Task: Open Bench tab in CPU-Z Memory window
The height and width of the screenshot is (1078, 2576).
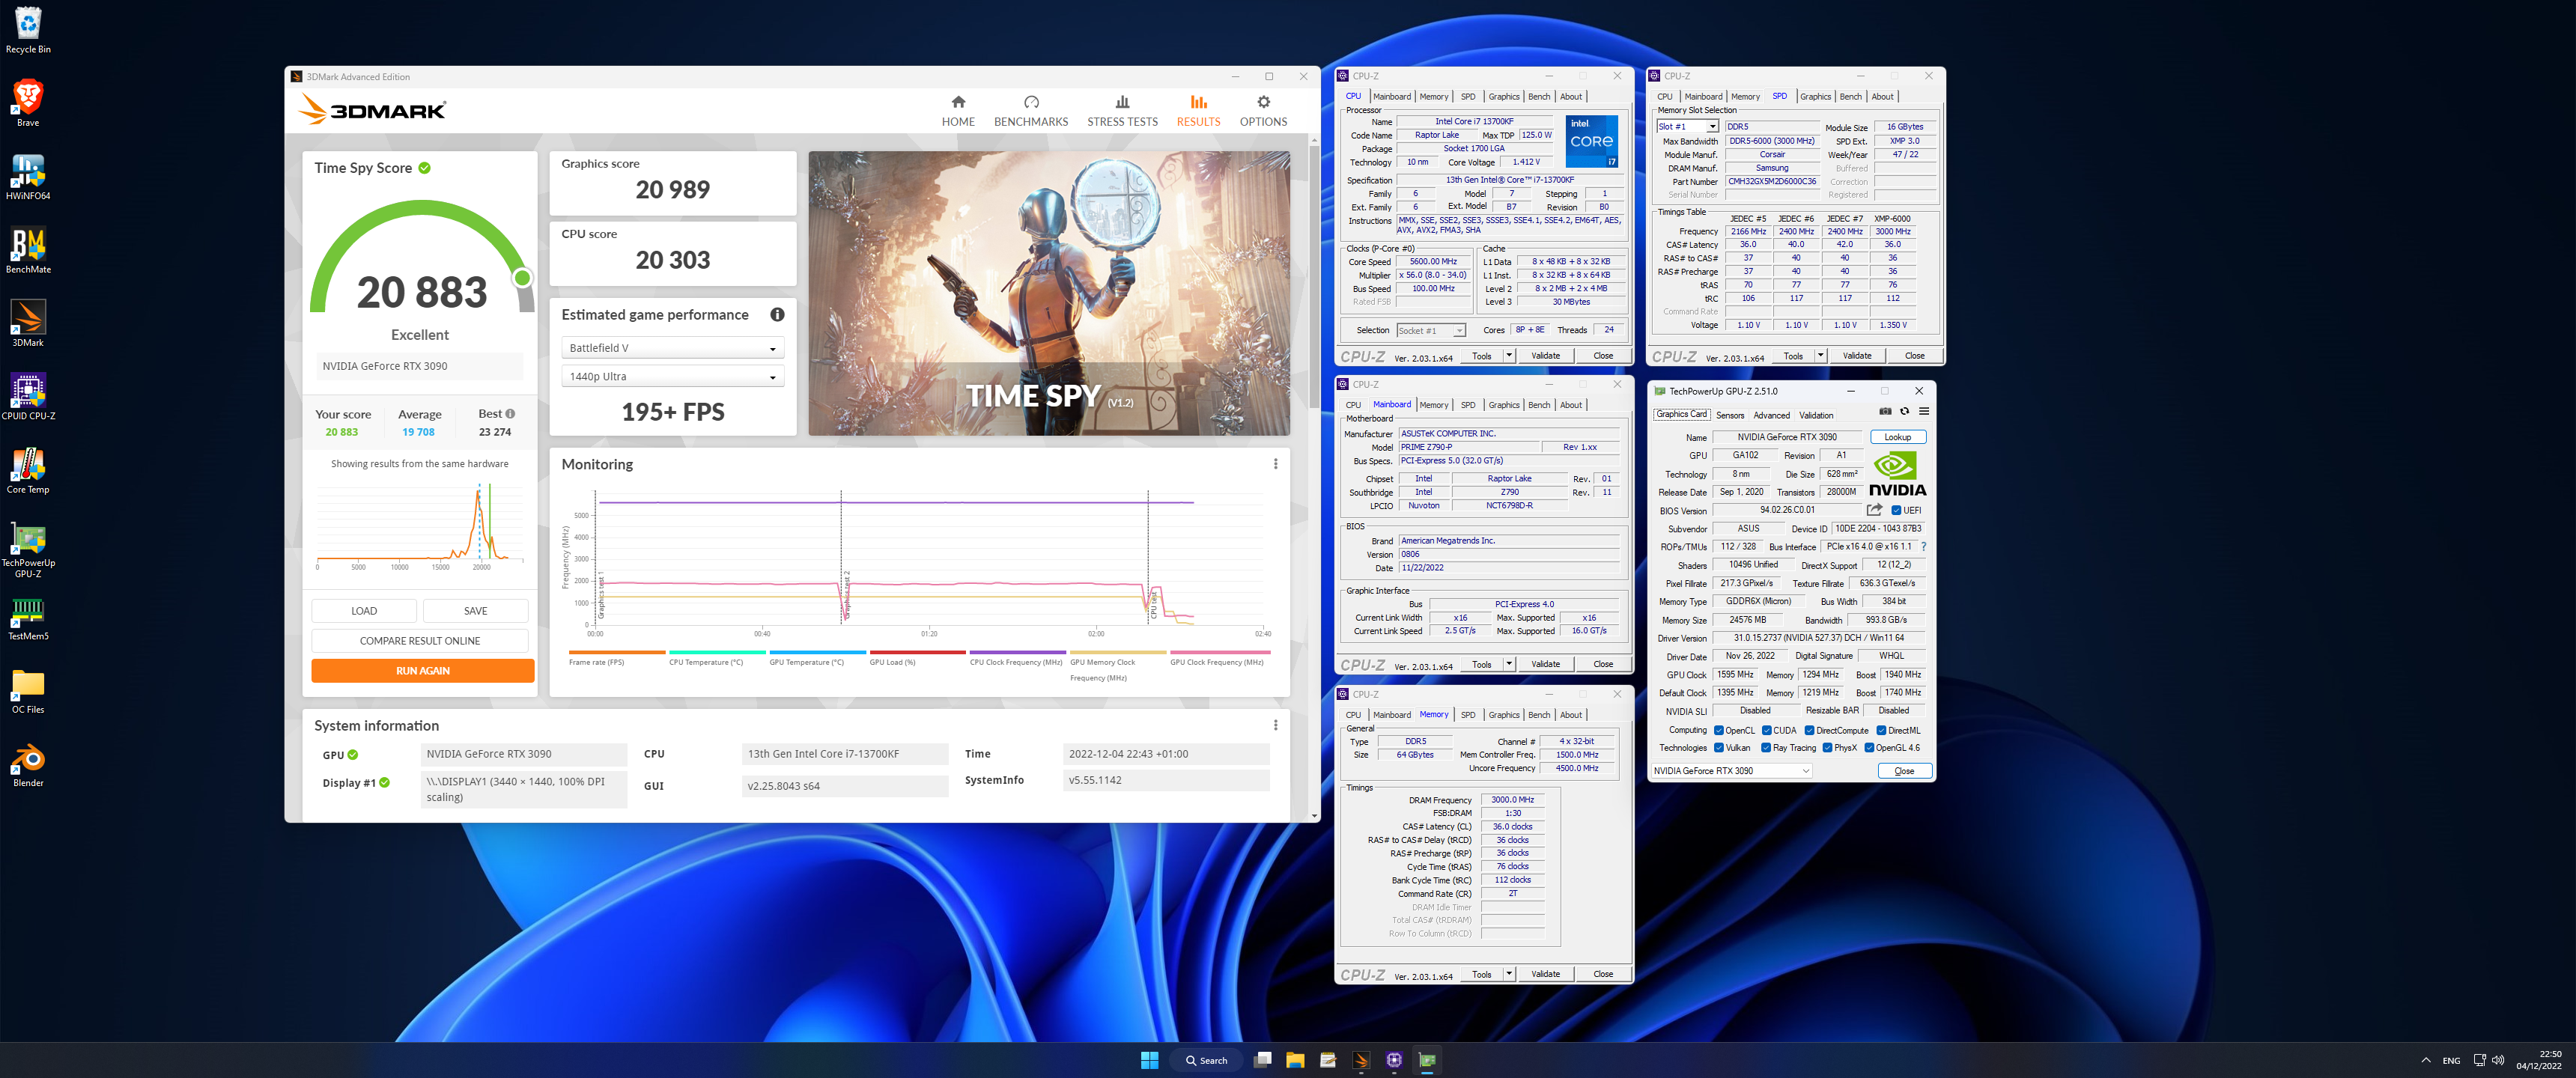Action: [1539, 715]
